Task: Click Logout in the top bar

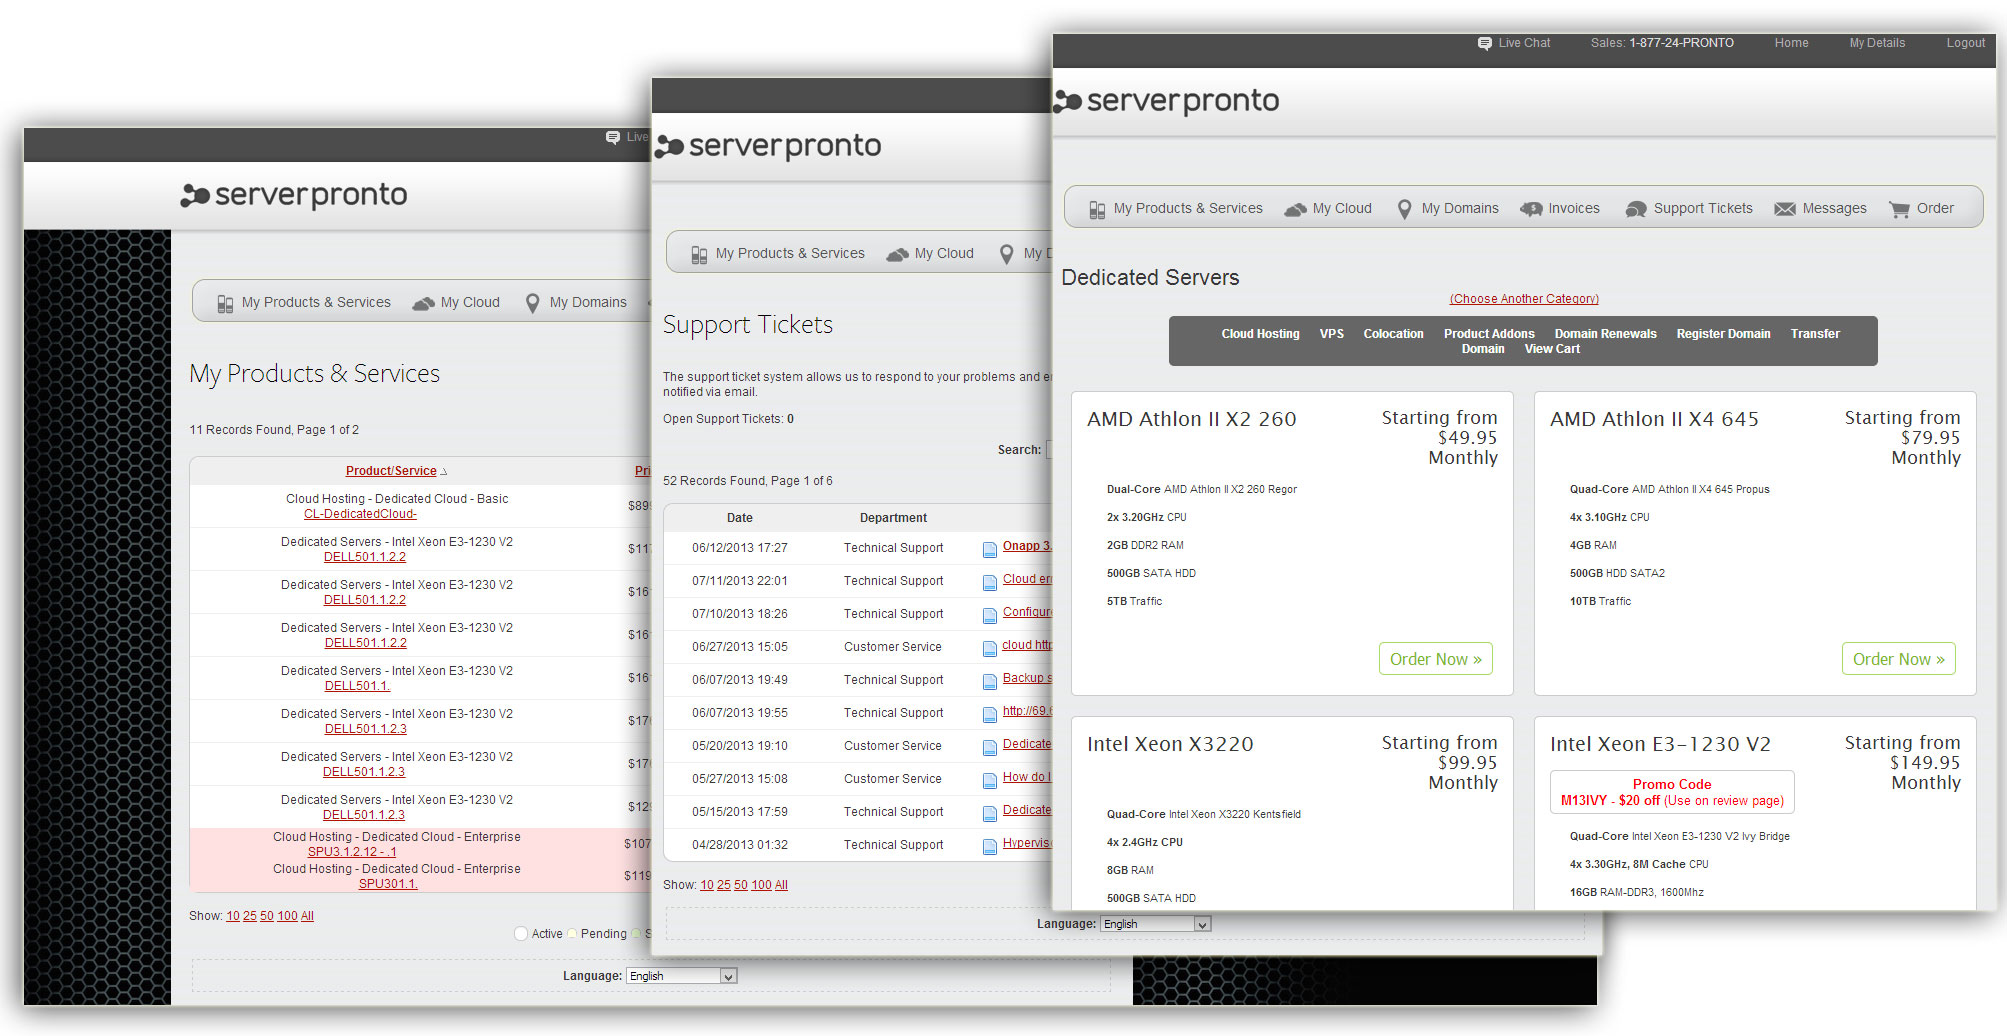Action: pos(1965,43)
